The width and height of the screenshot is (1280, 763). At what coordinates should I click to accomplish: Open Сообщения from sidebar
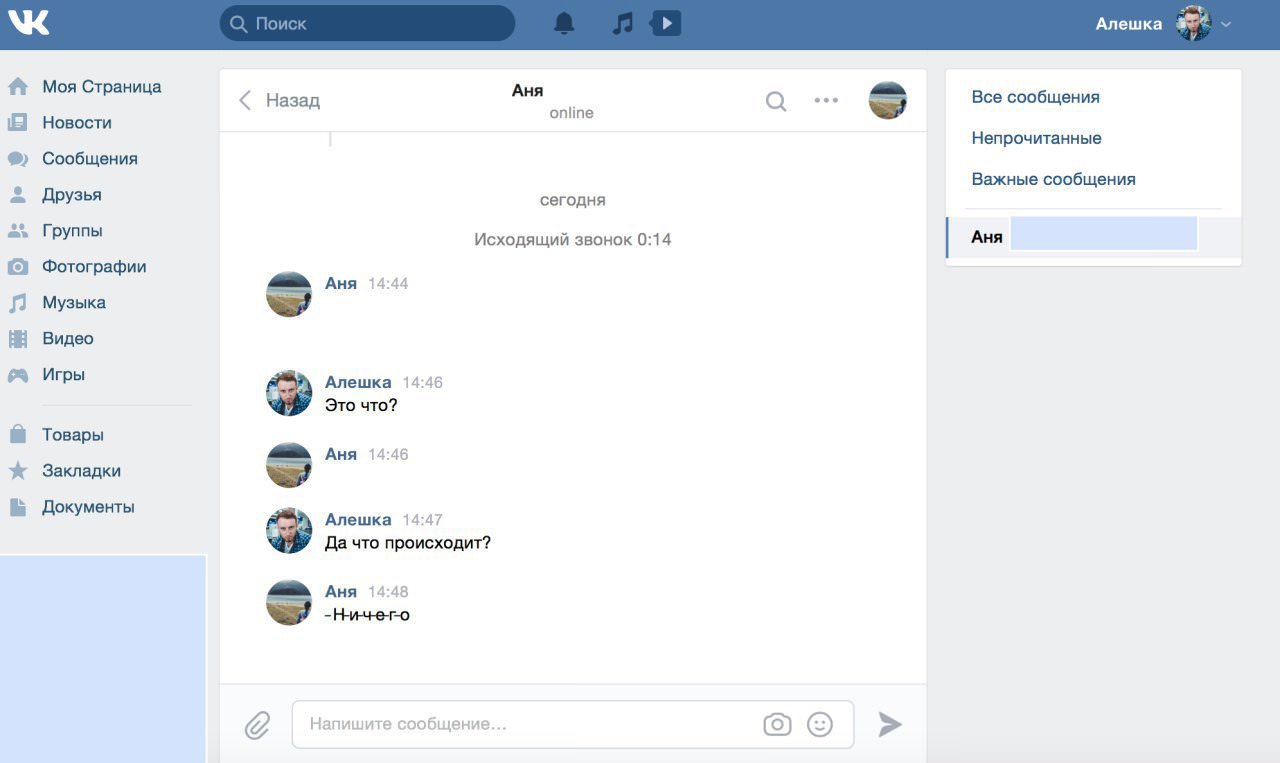[x=90, y=159]
